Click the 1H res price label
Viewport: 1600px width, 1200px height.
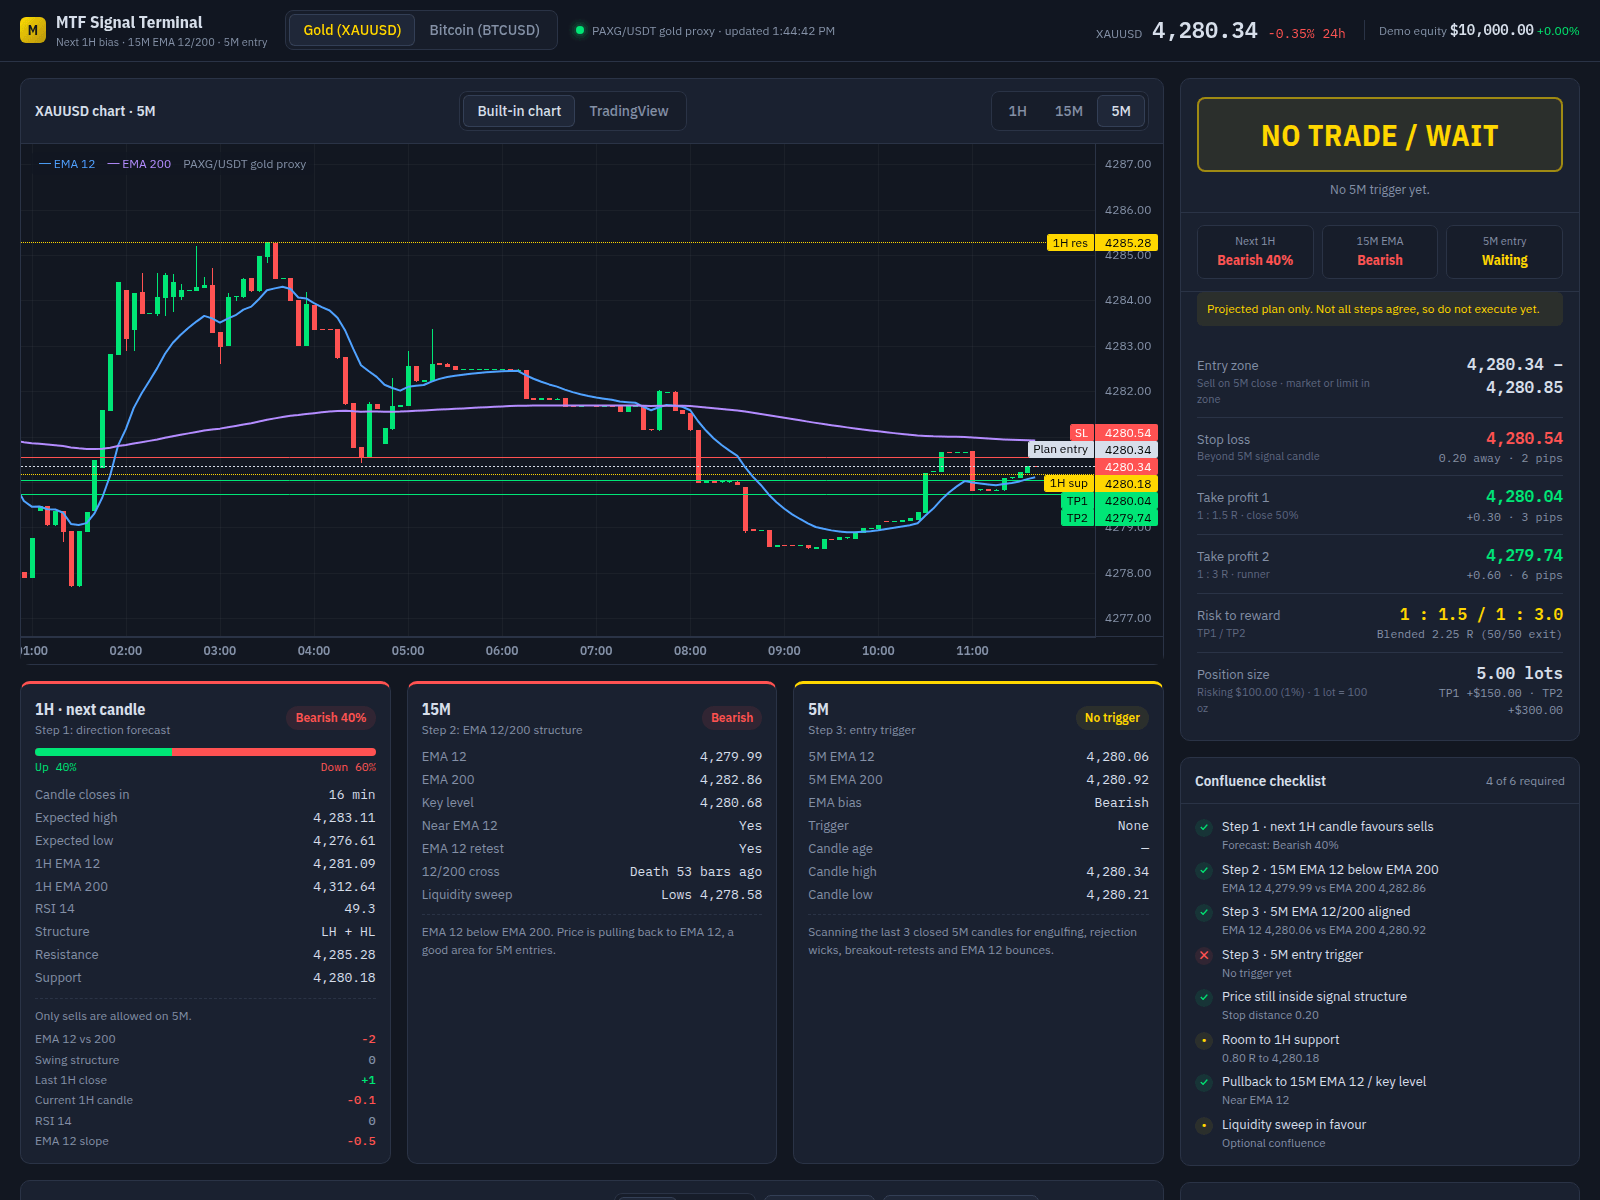point(1103,243)
